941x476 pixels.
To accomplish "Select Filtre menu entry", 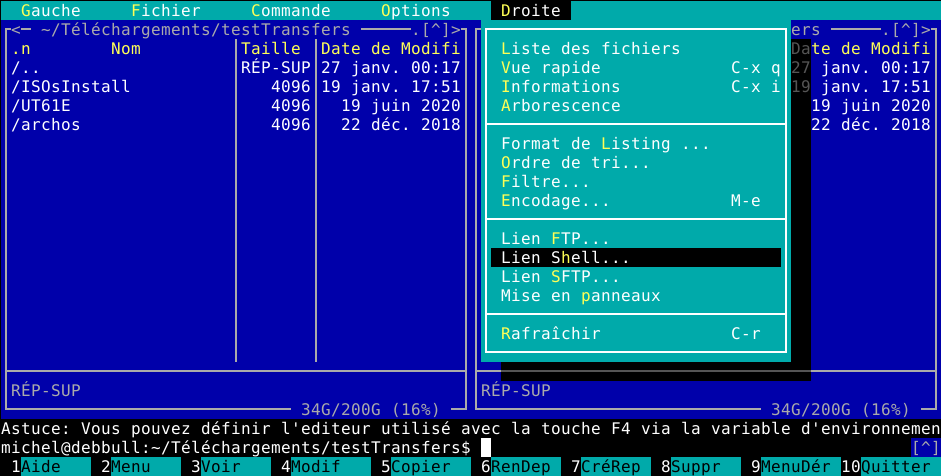I will [636, 182].
